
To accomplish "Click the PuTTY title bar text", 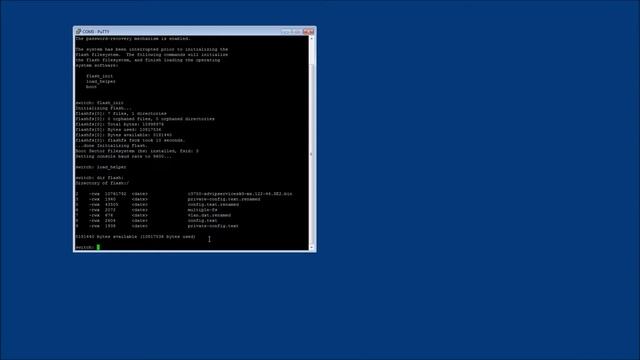I will pyautogui.click(x=96, y=31).
